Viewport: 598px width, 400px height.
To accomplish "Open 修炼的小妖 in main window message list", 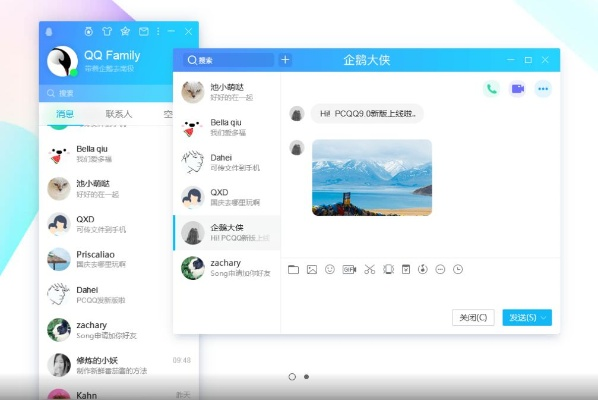I will point(119,365).
